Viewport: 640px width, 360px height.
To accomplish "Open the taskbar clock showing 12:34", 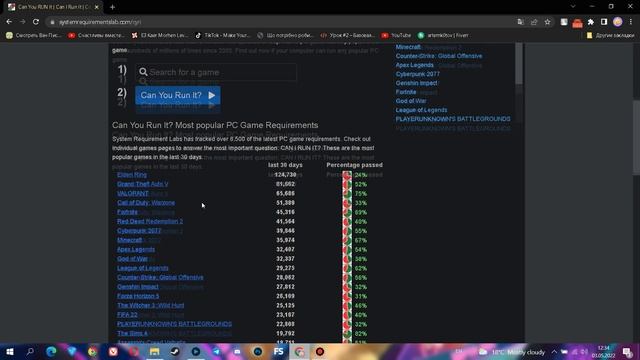I will [x=603, y=352].
